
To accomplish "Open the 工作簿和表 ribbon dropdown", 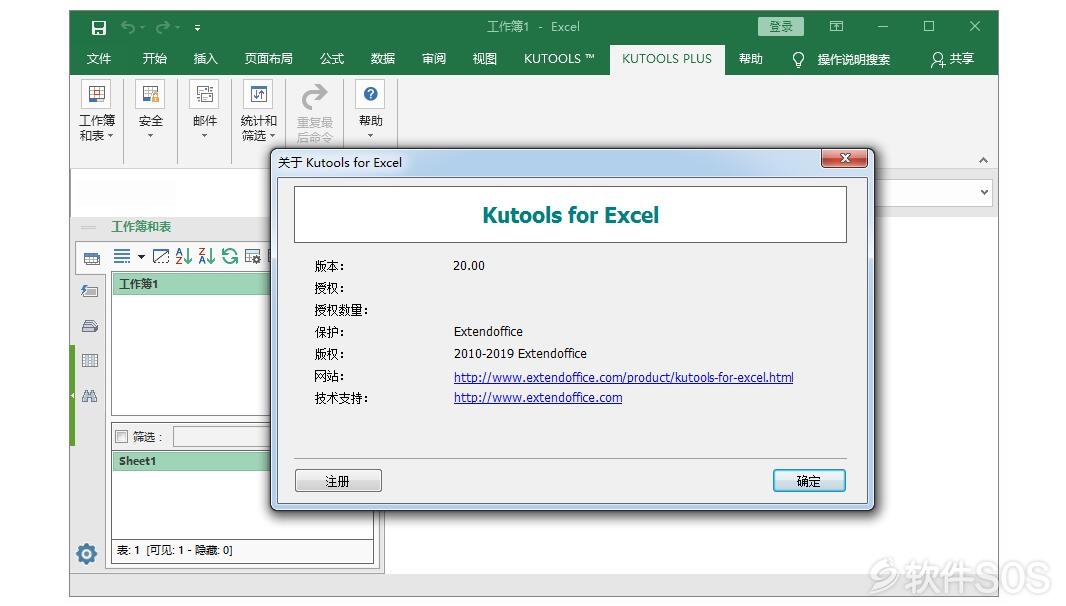I will (97, 112).
